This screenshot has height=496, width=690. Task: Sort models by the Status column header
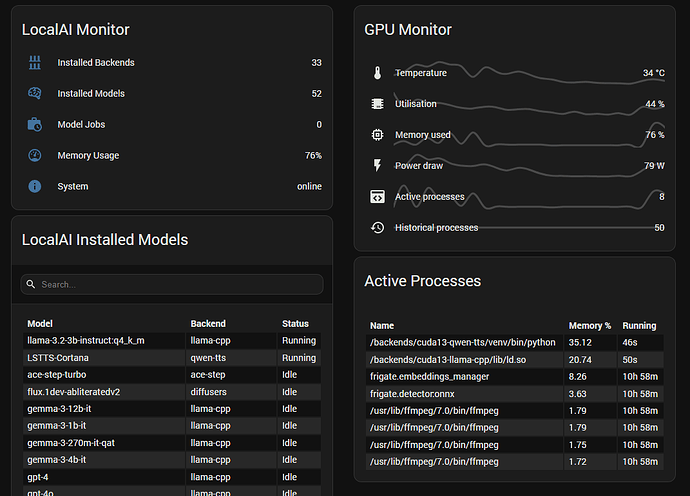coord(295,324)
